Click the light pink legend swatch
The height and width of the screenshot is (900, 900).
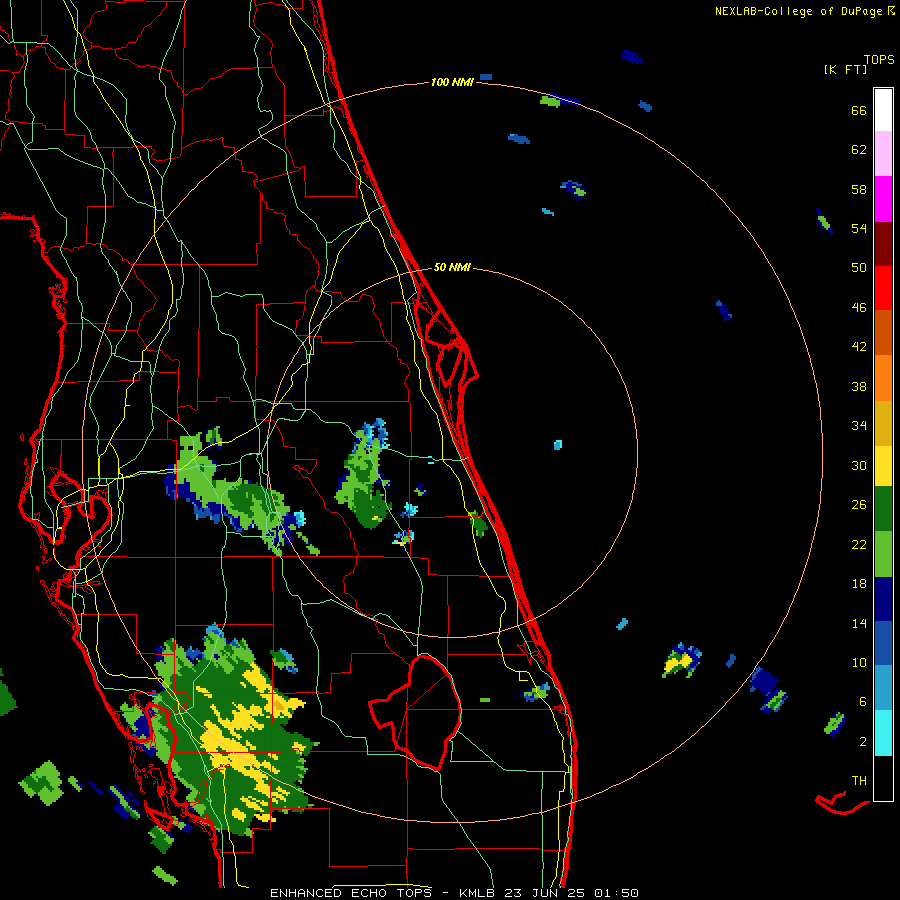883,154
